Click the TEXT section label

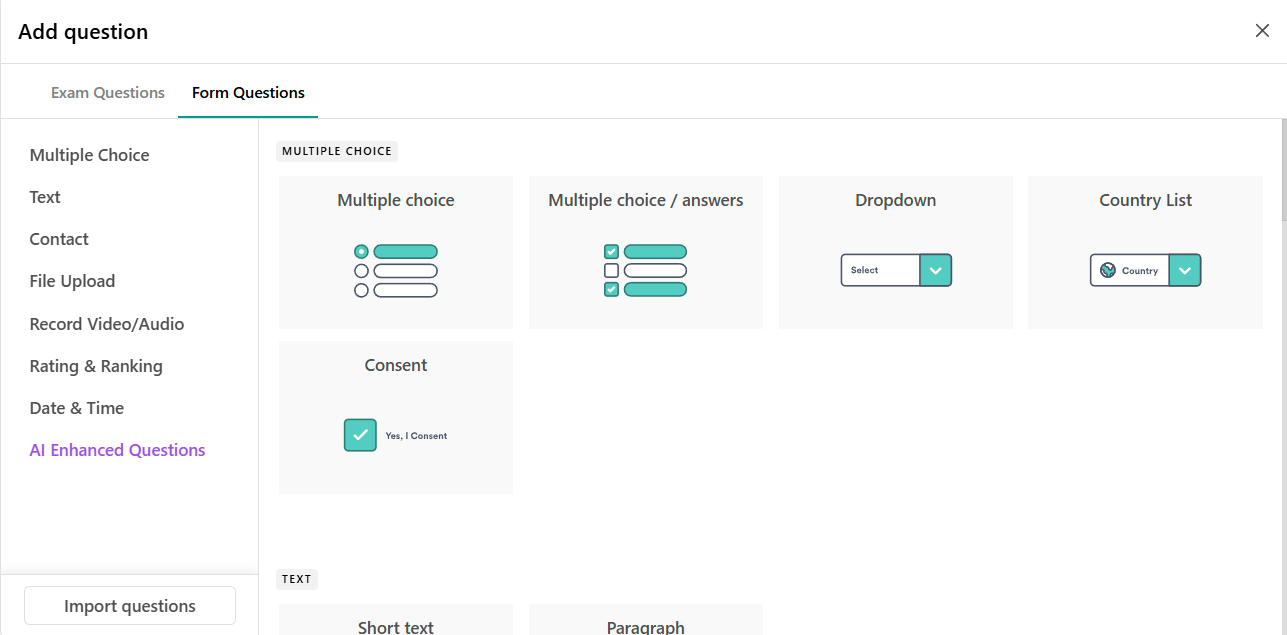pyautogui.click(x=297, y=578)
